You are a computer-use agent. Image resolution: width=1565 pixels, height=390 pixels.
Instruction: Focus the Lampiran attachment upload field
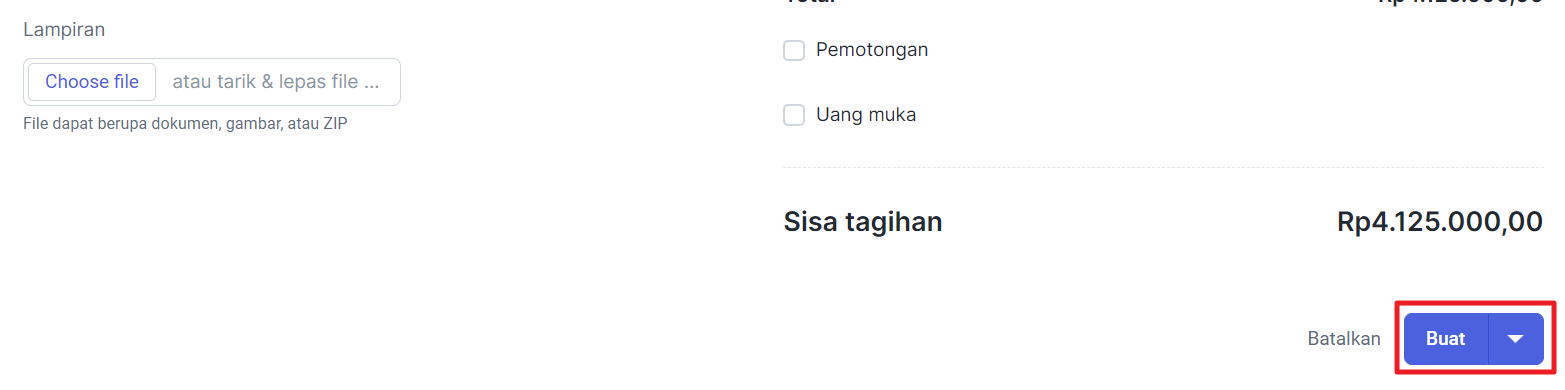pyautogui.click(x=212, y=82)
